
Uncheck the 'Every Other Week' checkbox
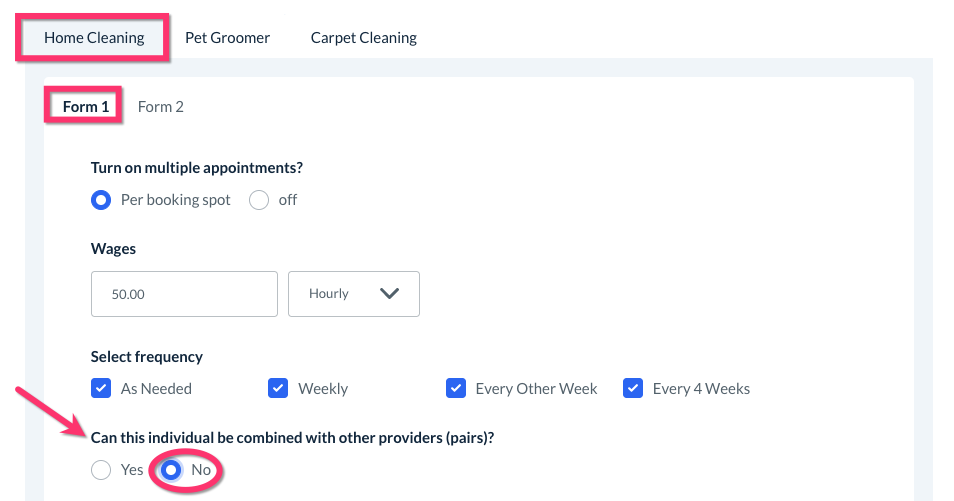(456, 388)
